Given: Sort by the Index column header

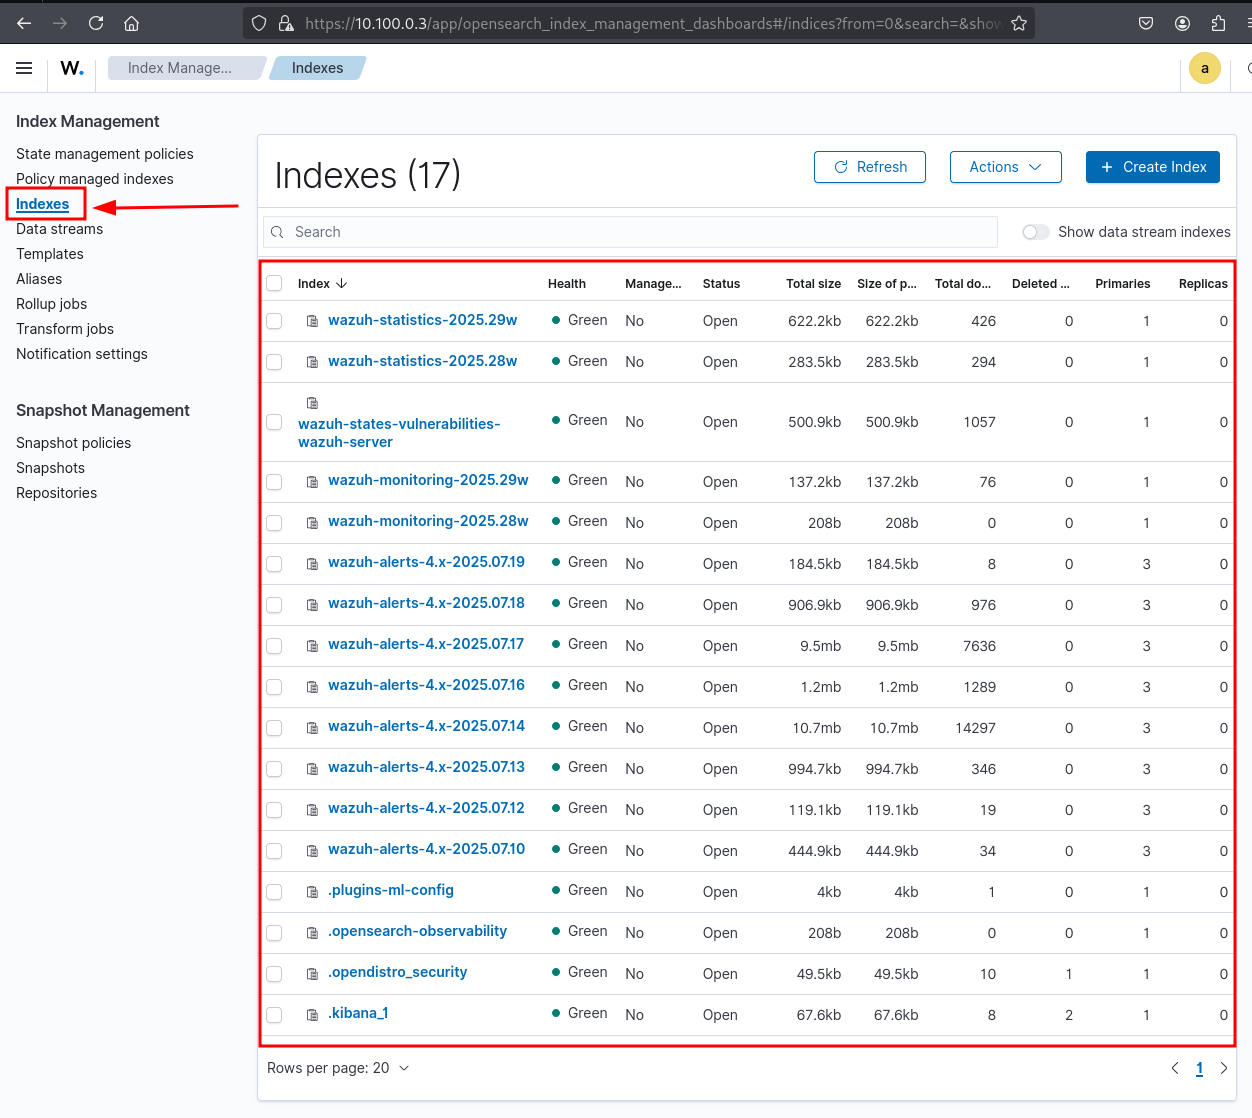Looking at the screenshot, I should 322,284.
